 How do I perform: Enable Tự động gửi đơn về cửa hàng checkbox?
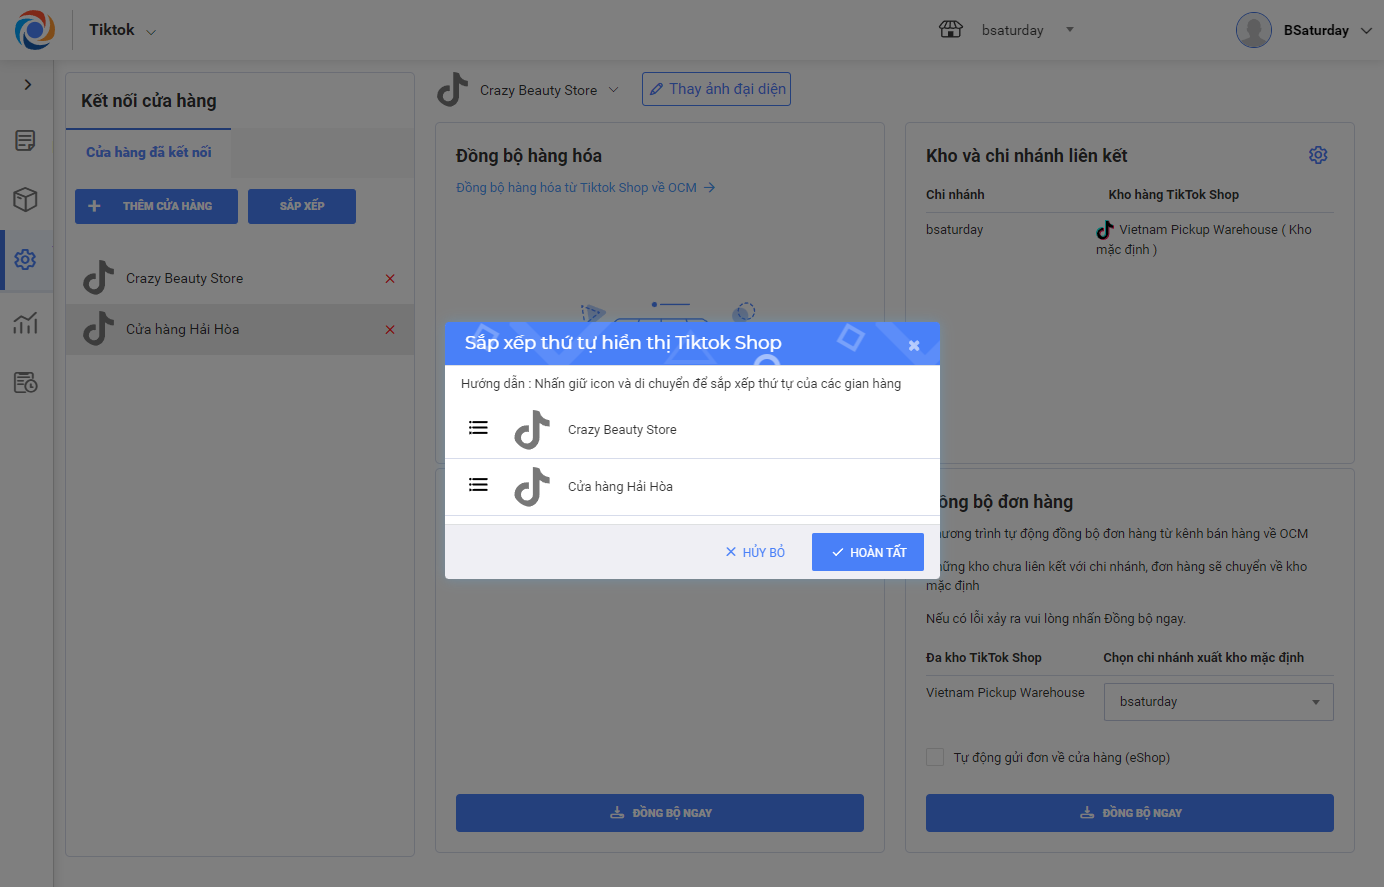tap(935, 757)
